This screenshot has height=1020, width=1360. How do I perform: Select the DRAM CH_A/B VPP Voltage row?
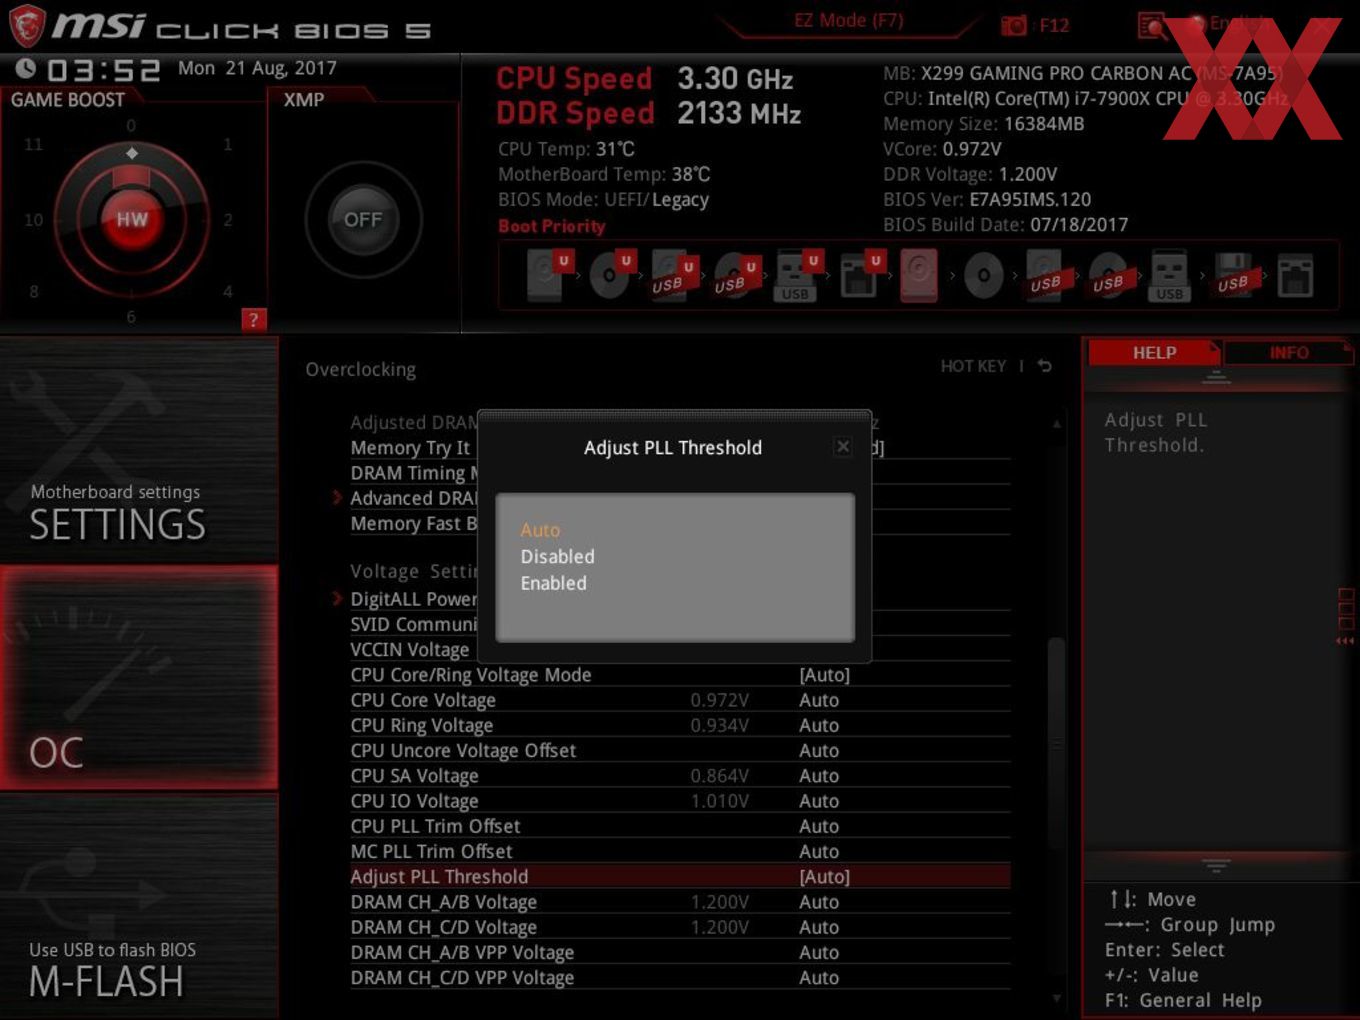click(x=680, y=953)
